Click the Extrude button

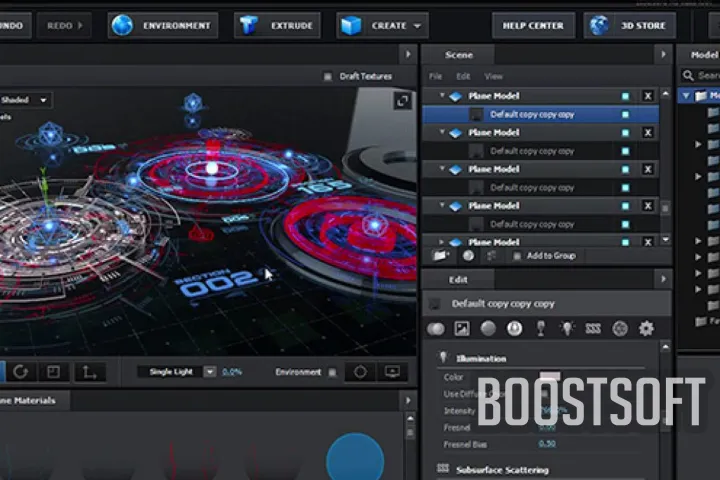(277, 25)
